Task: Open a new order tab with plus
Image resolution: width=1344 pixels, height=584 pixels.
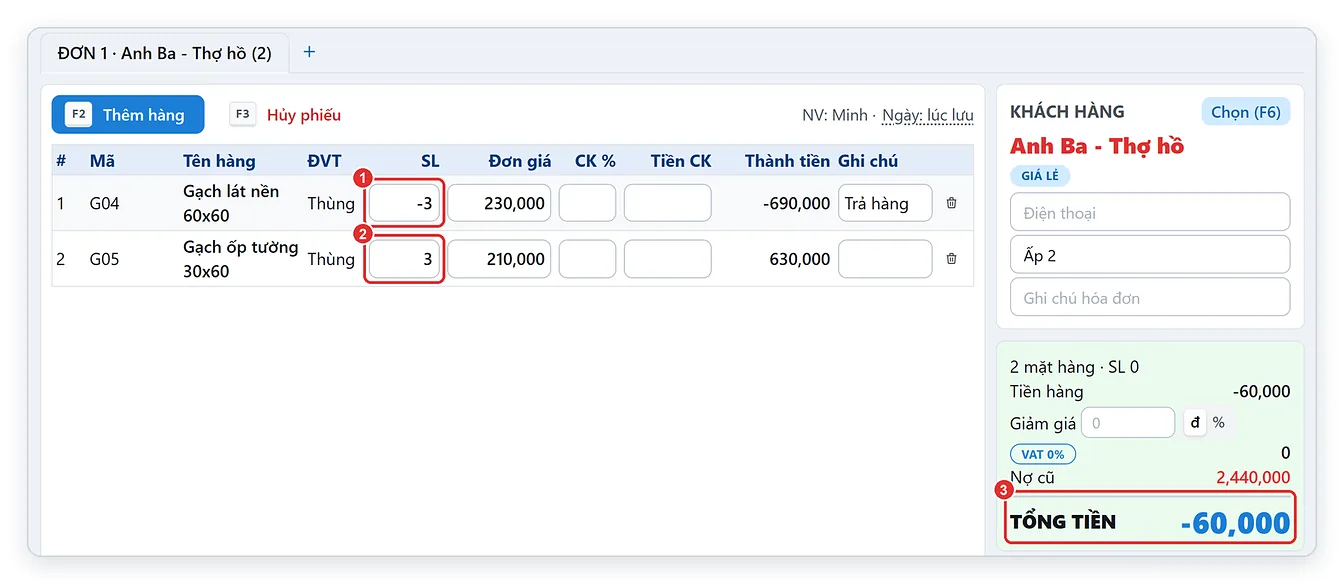Action: 309,52
